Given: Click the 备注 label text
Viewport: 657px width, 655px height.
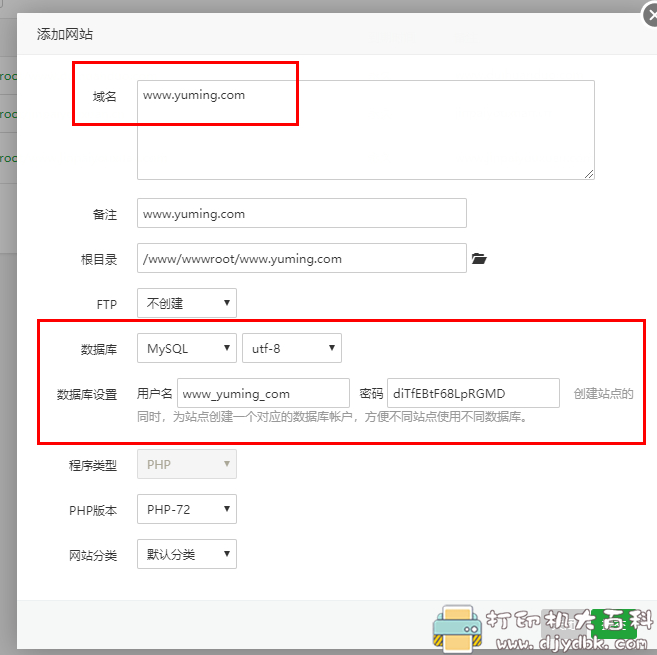Looking at the screenshot, I should pos(104,215).
